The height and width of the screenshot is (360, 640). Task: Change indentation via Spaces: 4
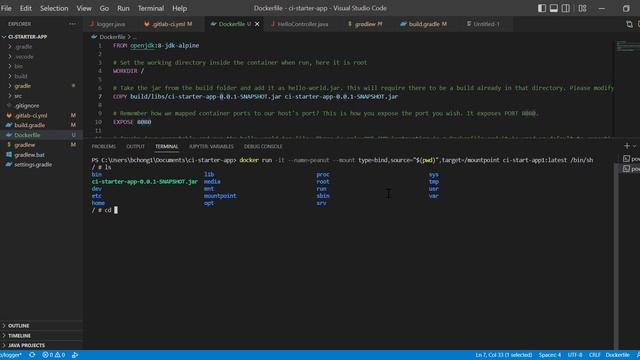(x=549, y=355)
